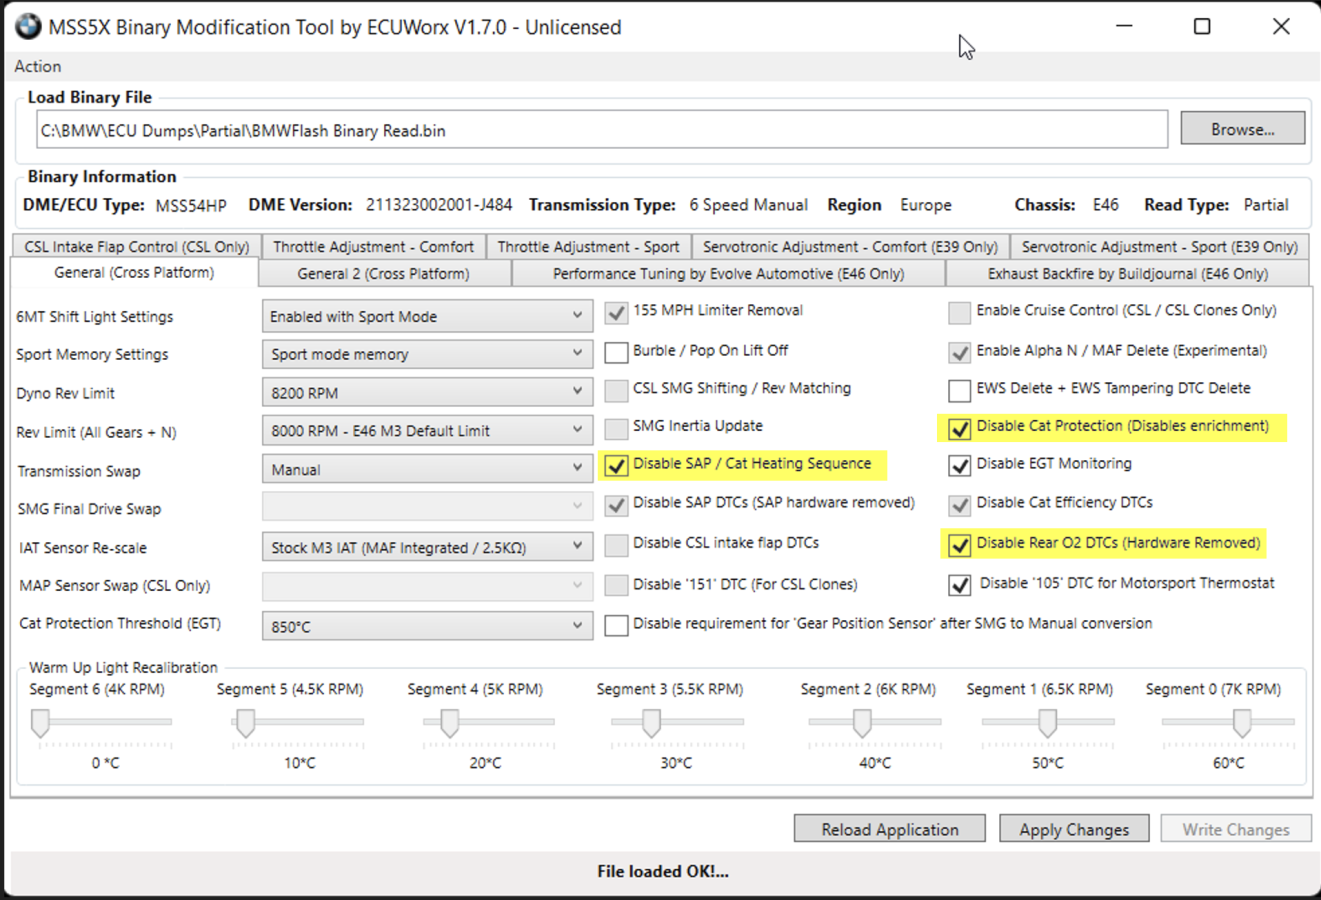Enable Burble / Pop On Lift Off

coord(617,352)
